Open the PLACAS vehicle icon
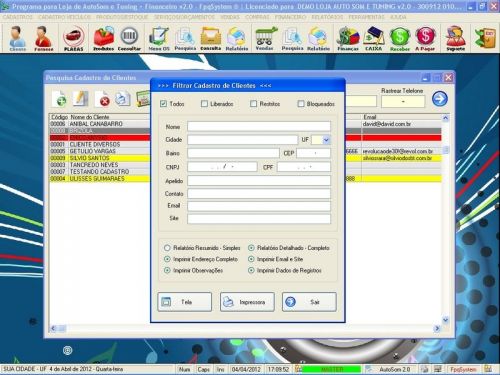Viewport: 500px width, 375px height. click(73, 39)
